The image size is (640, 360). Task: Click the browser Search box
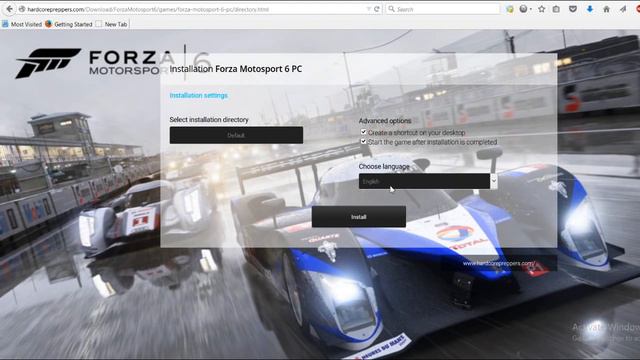pos(442,9)
